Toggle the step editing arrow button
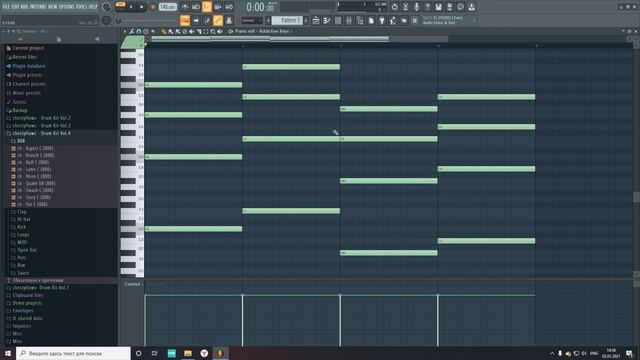 196,20
